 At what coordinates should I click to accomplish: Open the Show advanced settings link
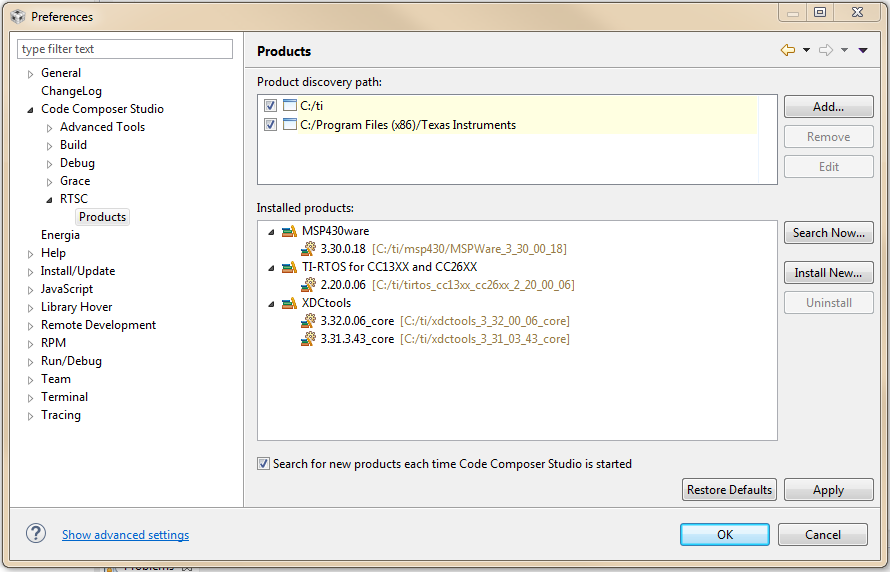tap(125, 535)
